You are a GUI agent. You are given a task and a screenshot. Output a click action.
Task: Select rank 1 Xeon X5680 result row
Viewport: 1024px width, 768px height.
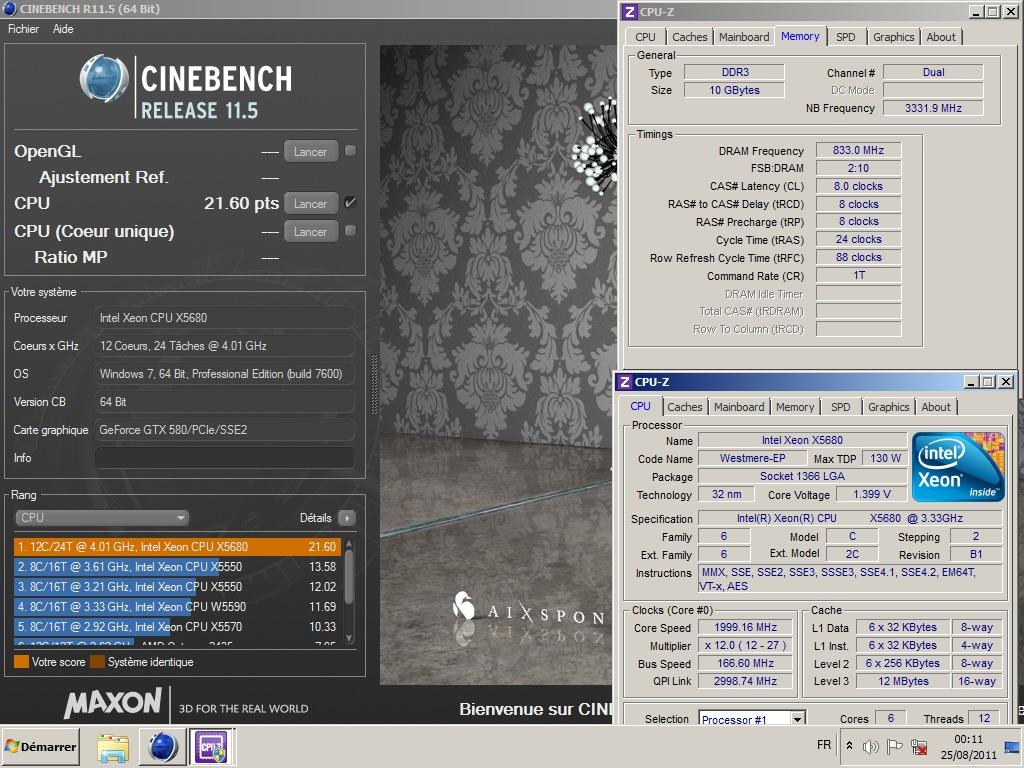tap(177, 547)
